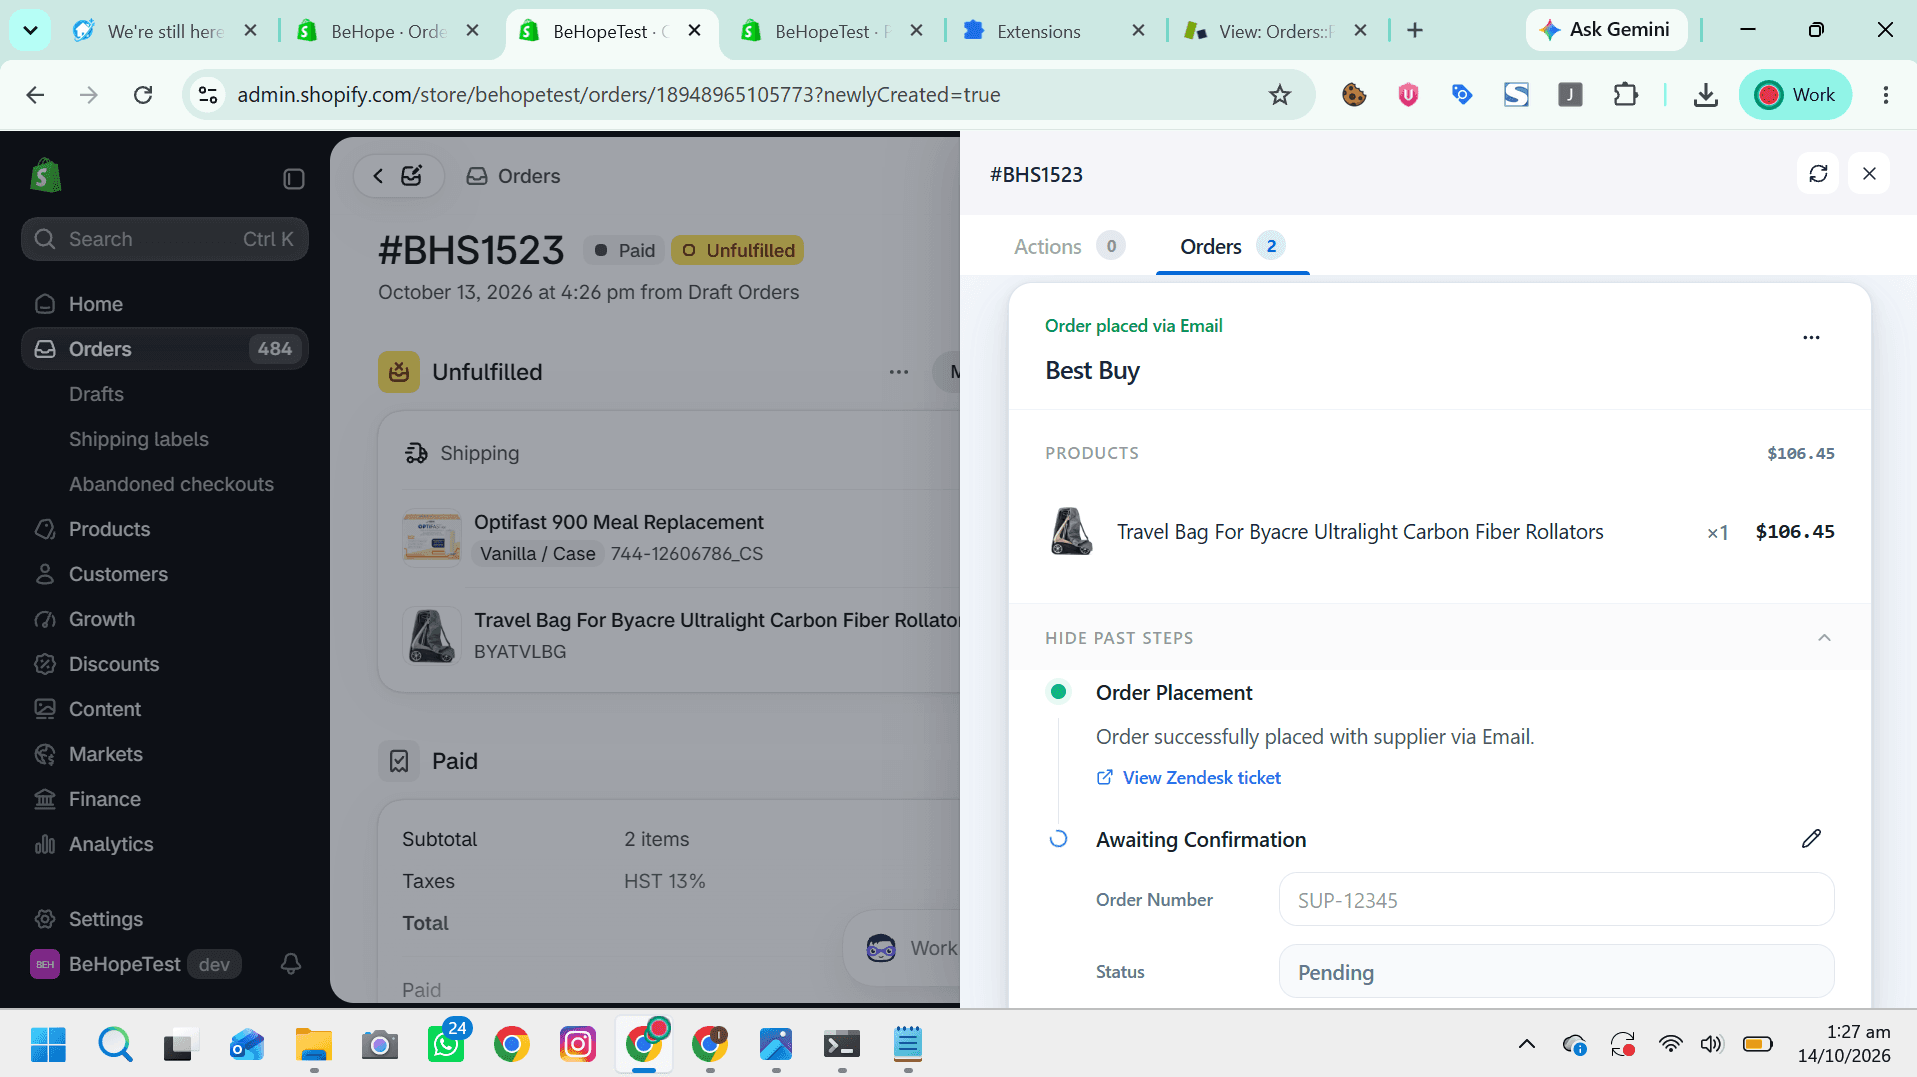Refresh the #BHS1523 side panel
The height and width of the screenshot is (1077, 1917).
point(1818,174)
